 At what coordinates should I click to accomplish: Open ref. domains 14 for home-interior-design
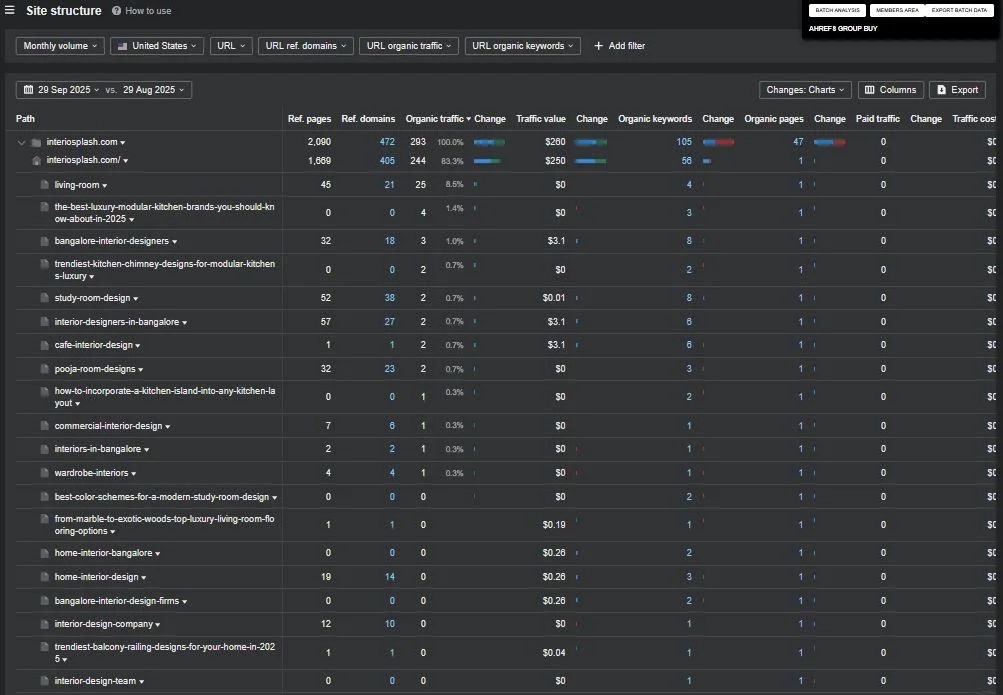pos(390,577)
